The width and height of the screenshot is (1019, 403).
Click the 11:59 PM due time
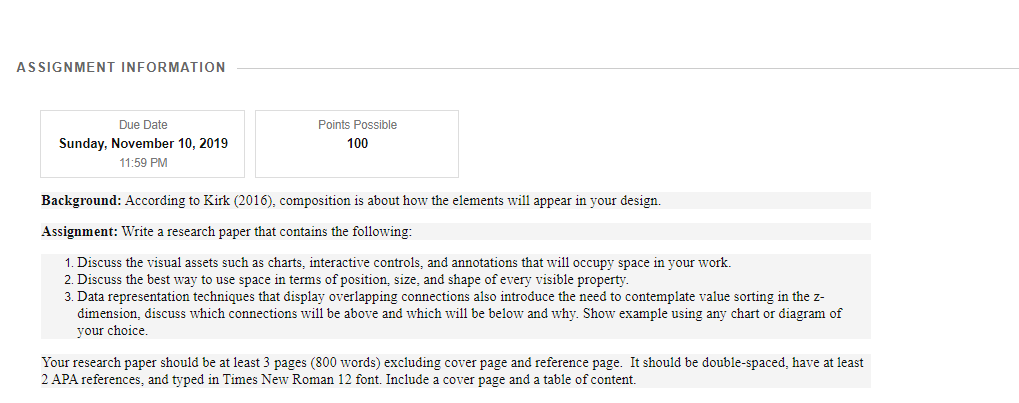pyautogui.click(x=143, y=163)
